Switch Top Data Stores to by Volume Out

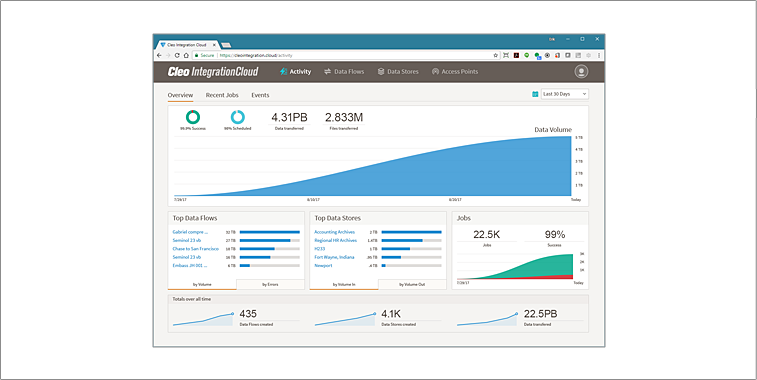coord(412,284)
